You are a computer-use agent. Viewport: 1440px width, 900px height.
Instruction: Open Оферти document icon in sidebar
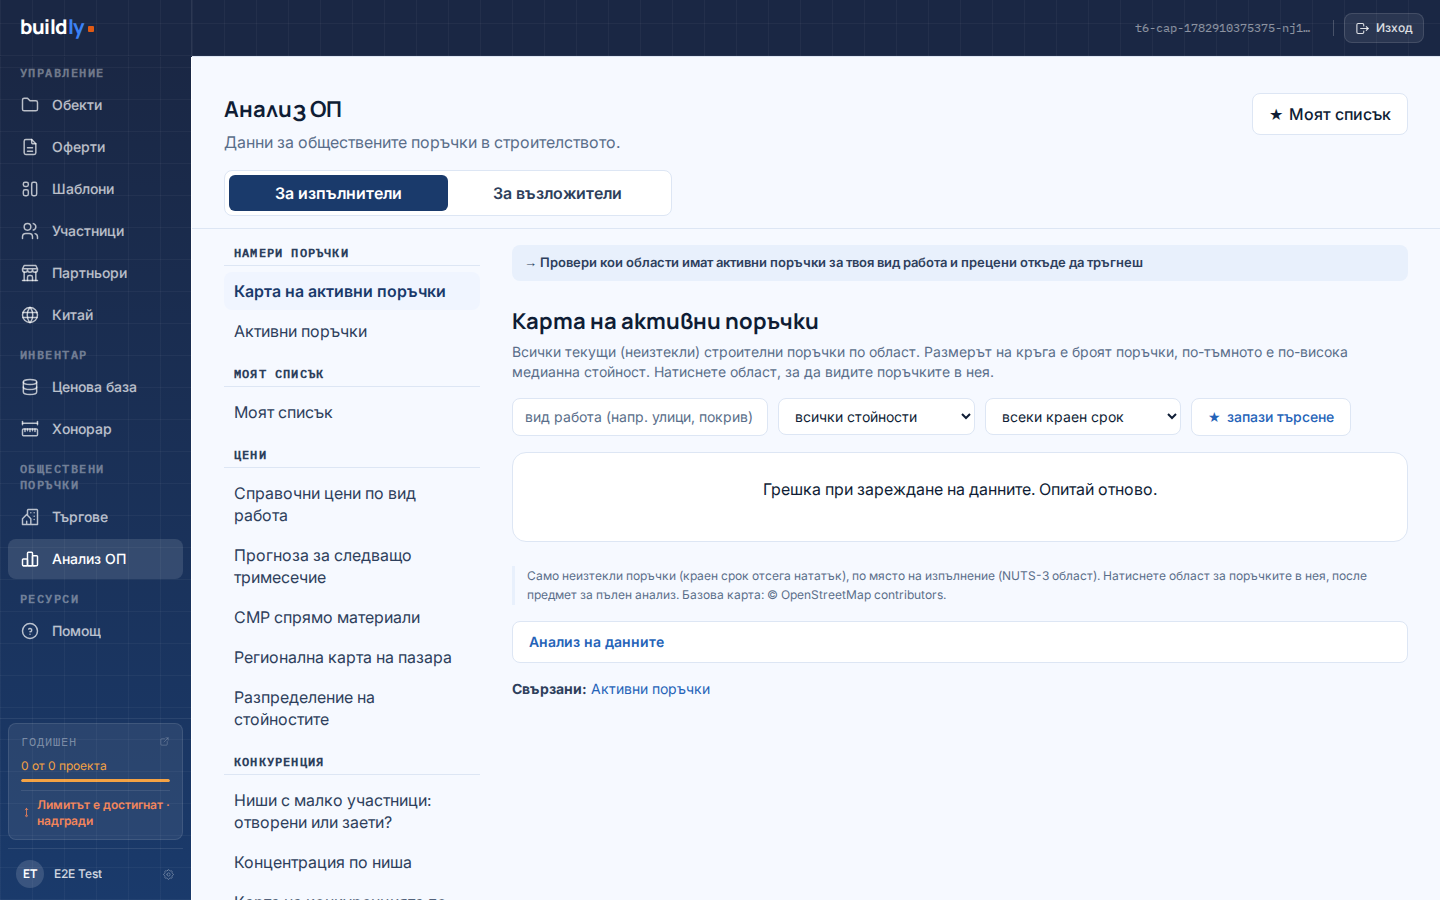click(30, 147)
